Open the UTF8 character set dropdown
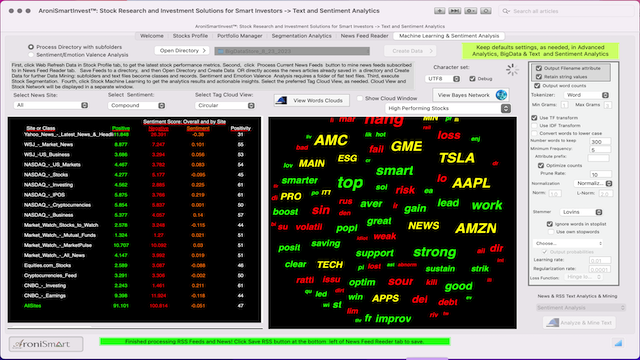 click(442, 79)
